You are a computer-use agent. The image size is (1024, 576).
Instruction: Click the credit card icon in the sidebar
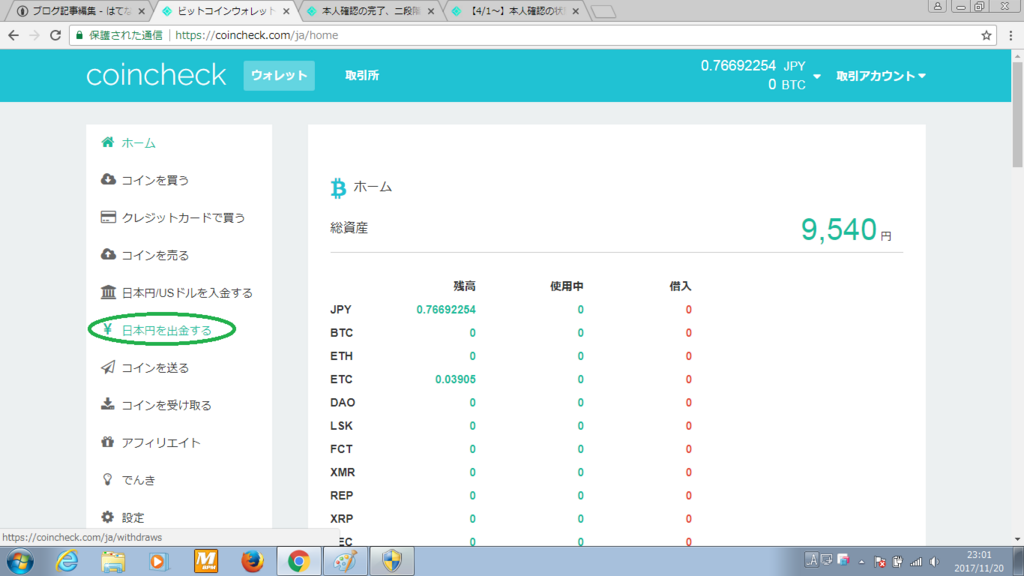(x=108, y=217)
